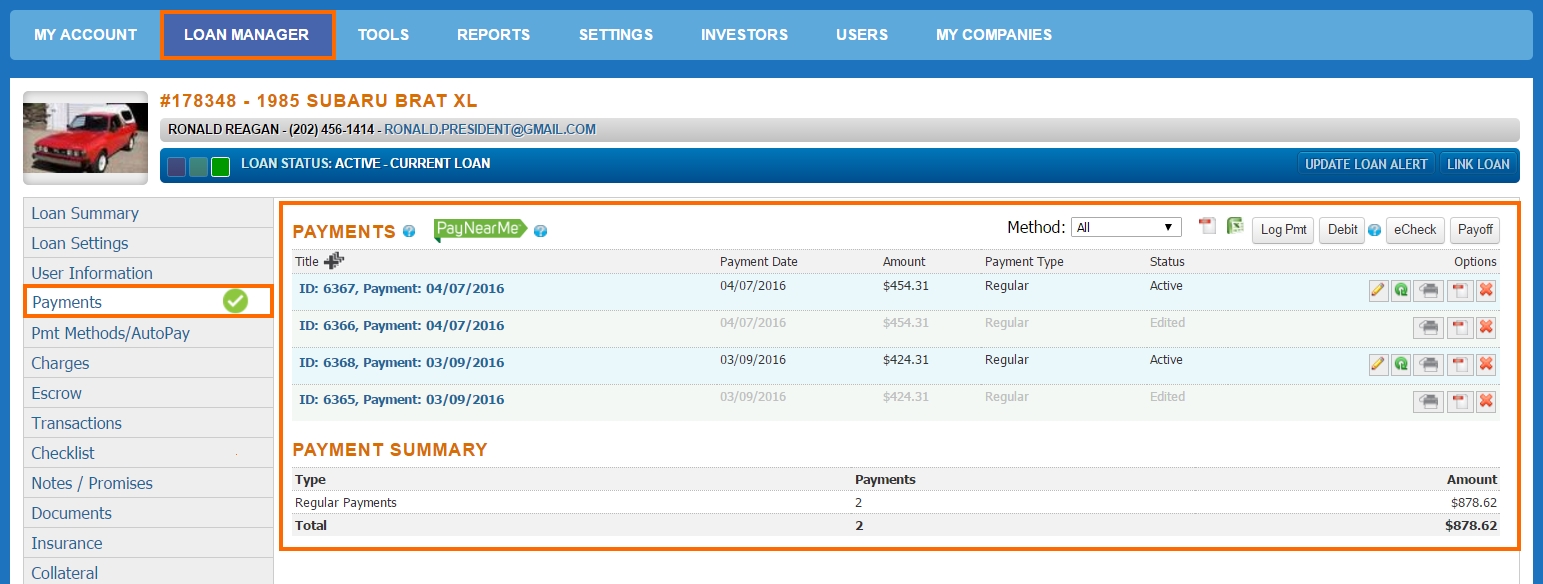Click the Debit button
Viewport: 1543px width, 584px height.
1342,230
